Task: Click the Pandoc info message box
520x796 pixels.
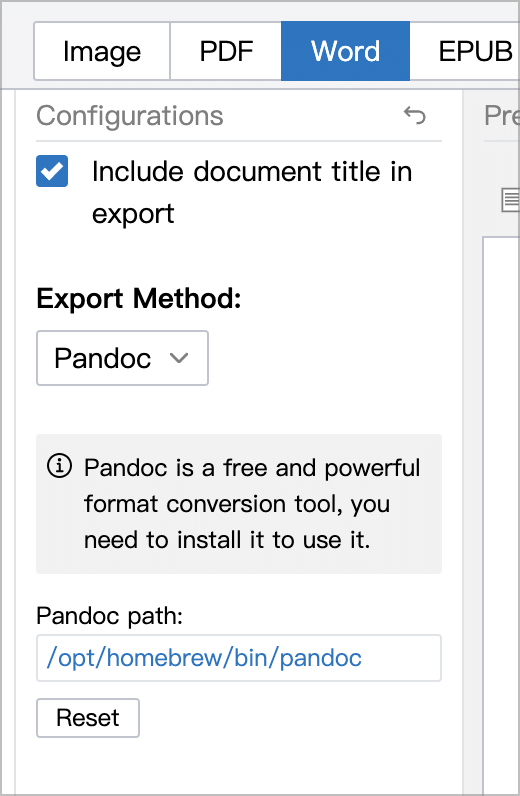Action: tap(239, 504)
